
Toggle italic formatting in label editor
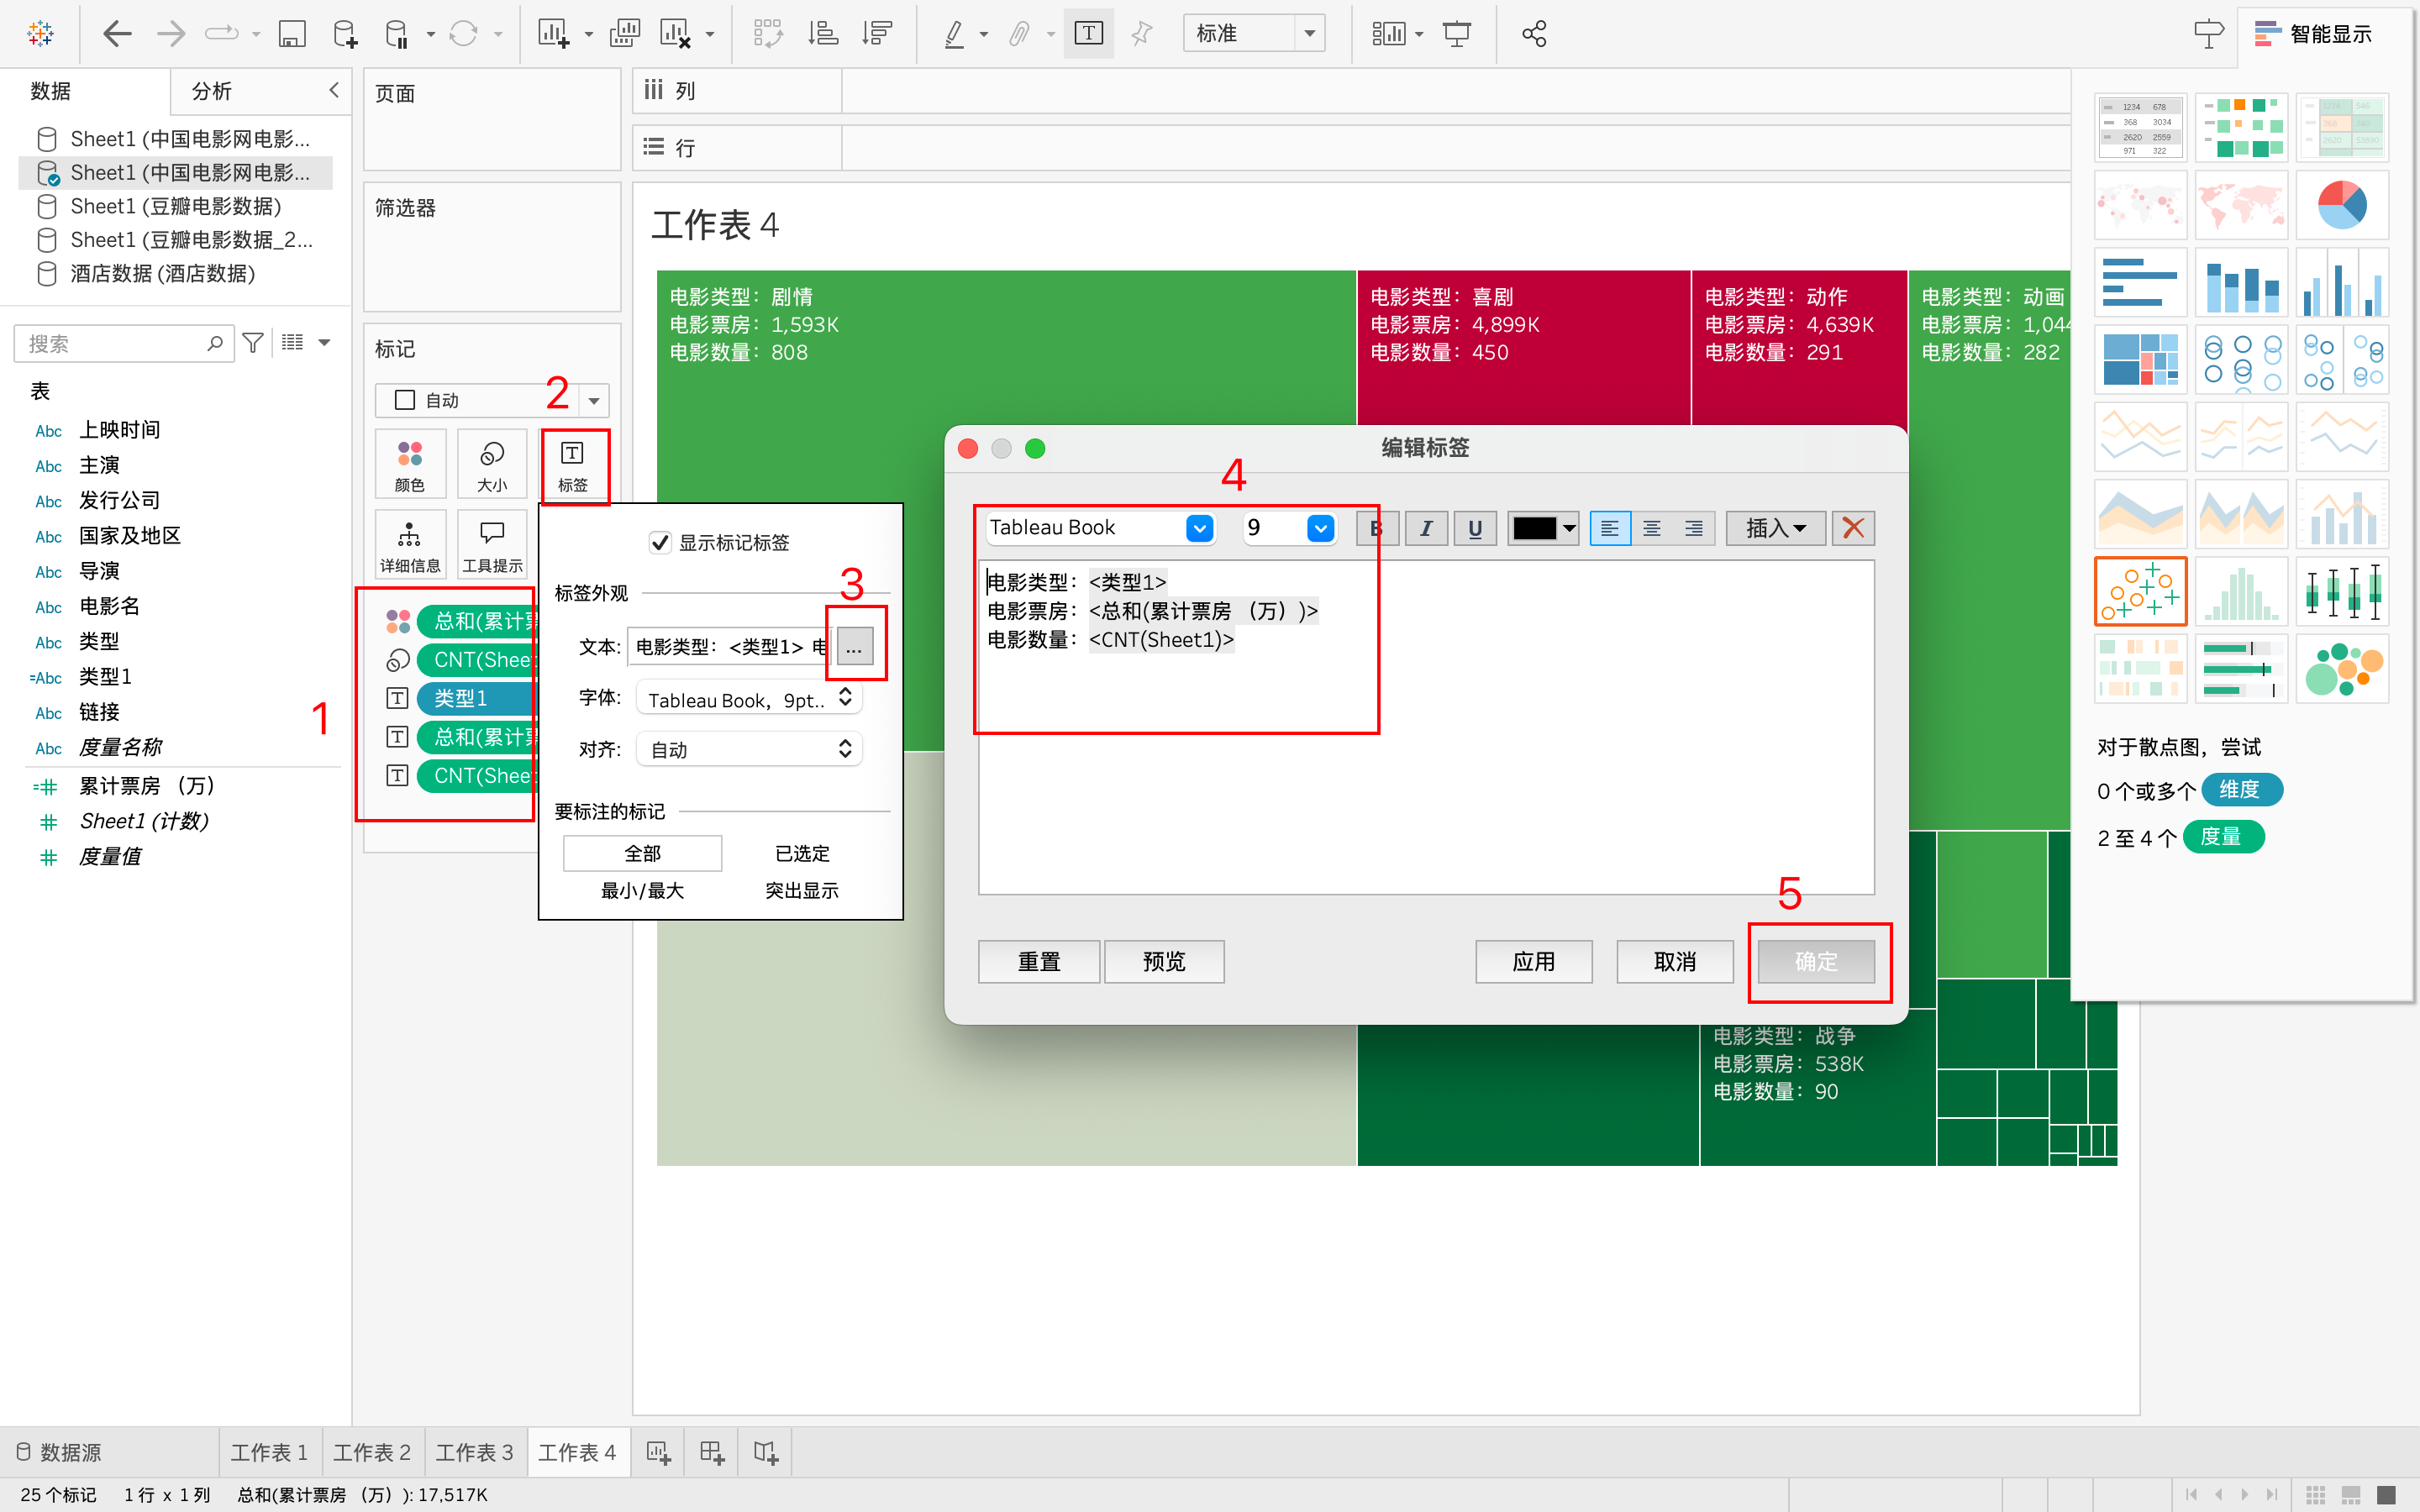(x=1426, y=528)
